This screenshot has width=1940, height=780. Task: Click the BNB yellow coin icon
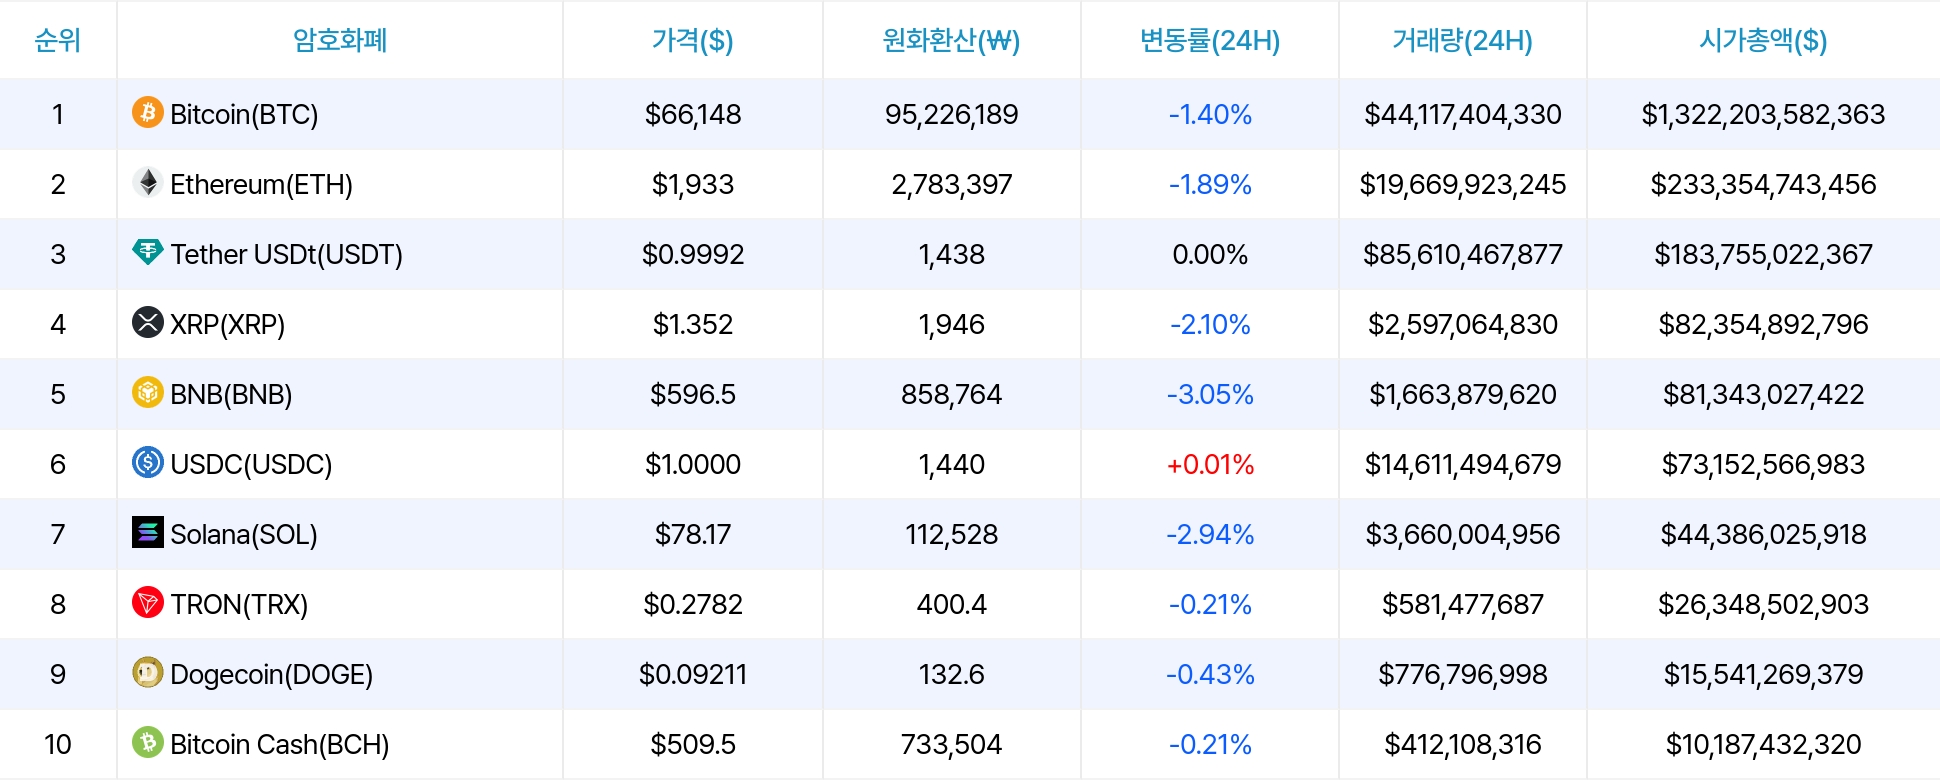tap(148, 392)
